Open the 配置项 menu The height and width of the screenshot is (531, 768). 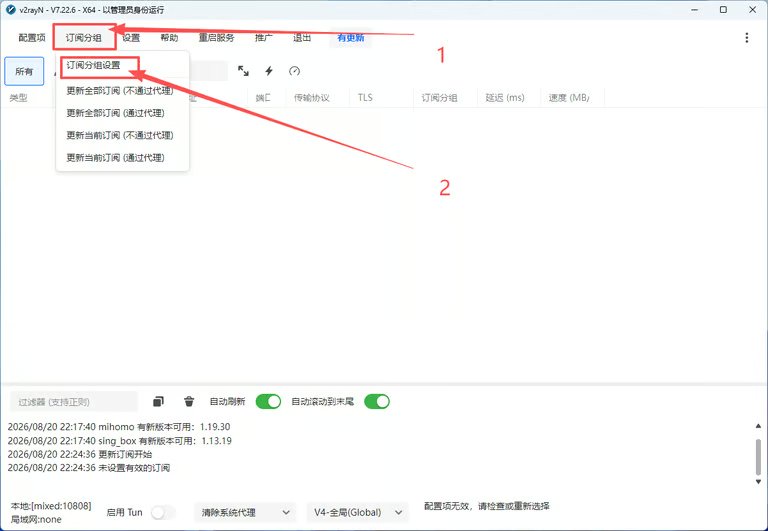coord(32,38)
